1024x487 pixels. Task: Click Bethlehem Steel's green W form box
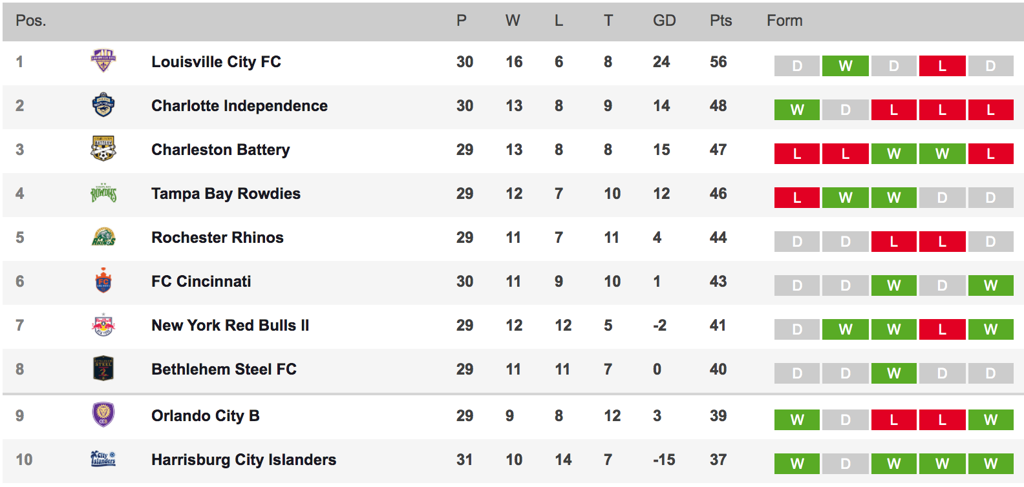pyautogui.click(x=893, y=373)
